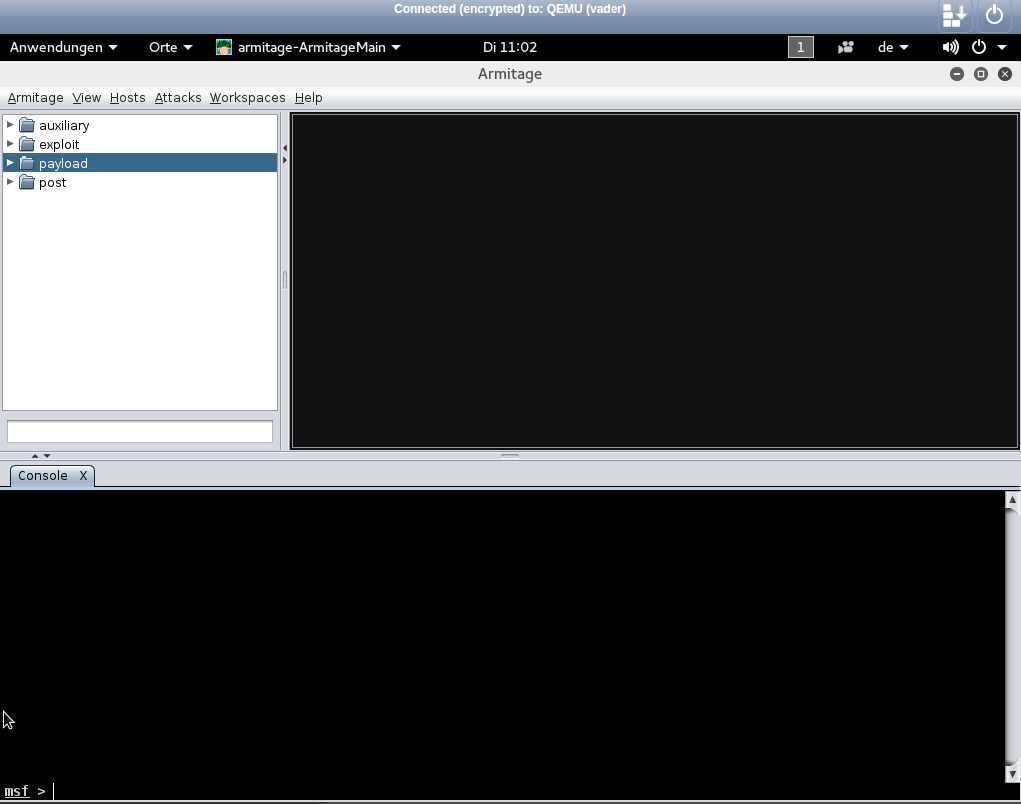Screen dimensions: 1021x804
Task: Switch to the Console tab
Action: tap(43, 476)
